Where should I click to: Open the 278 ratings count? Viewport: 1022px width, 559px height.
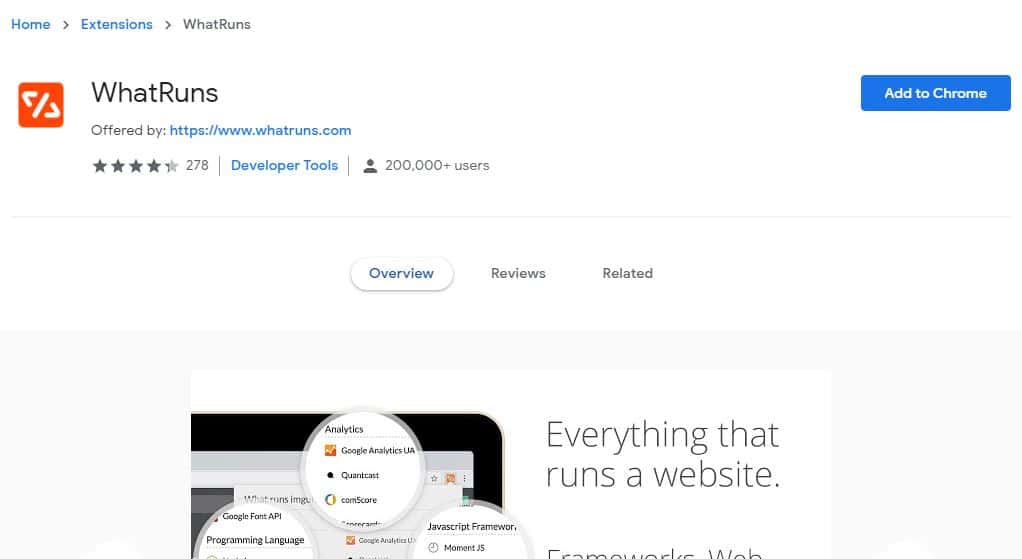click(x=197, y=165)
